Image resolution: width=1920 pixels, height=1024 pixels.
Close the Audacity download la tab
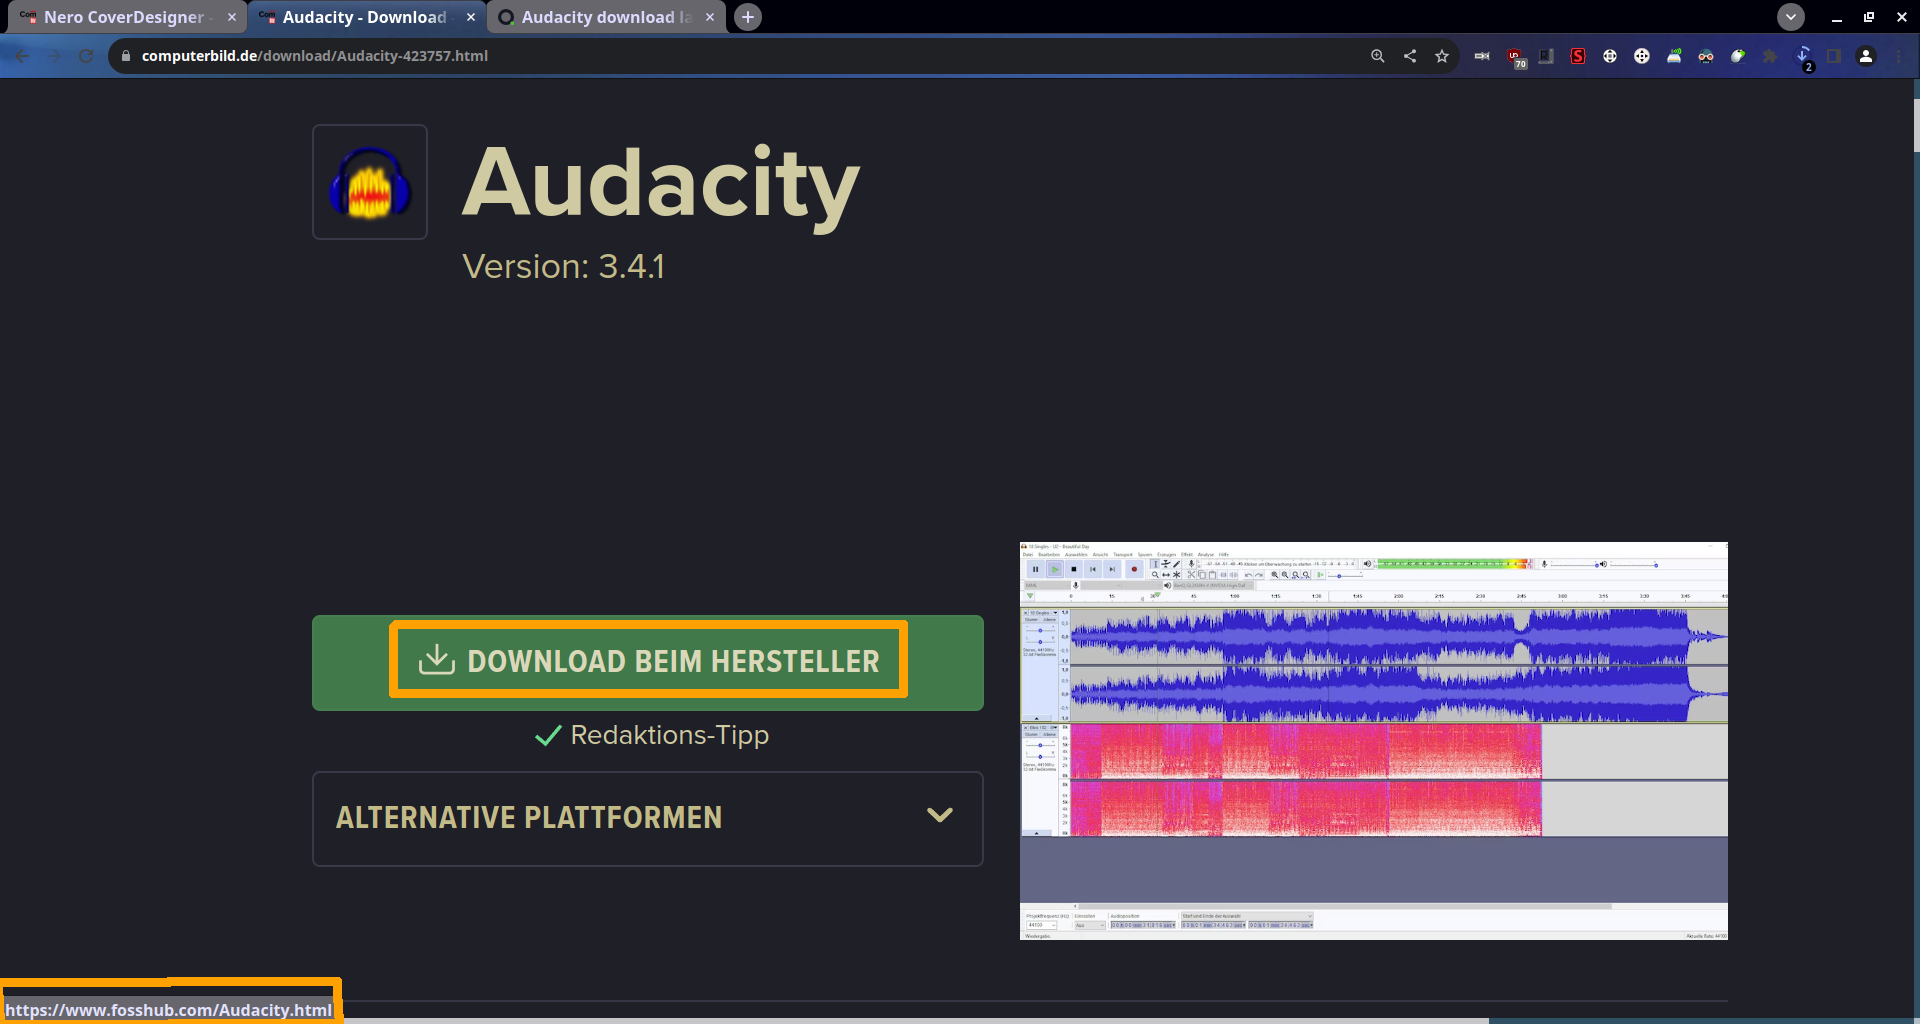pyautogui.click(x=710, y=17)
